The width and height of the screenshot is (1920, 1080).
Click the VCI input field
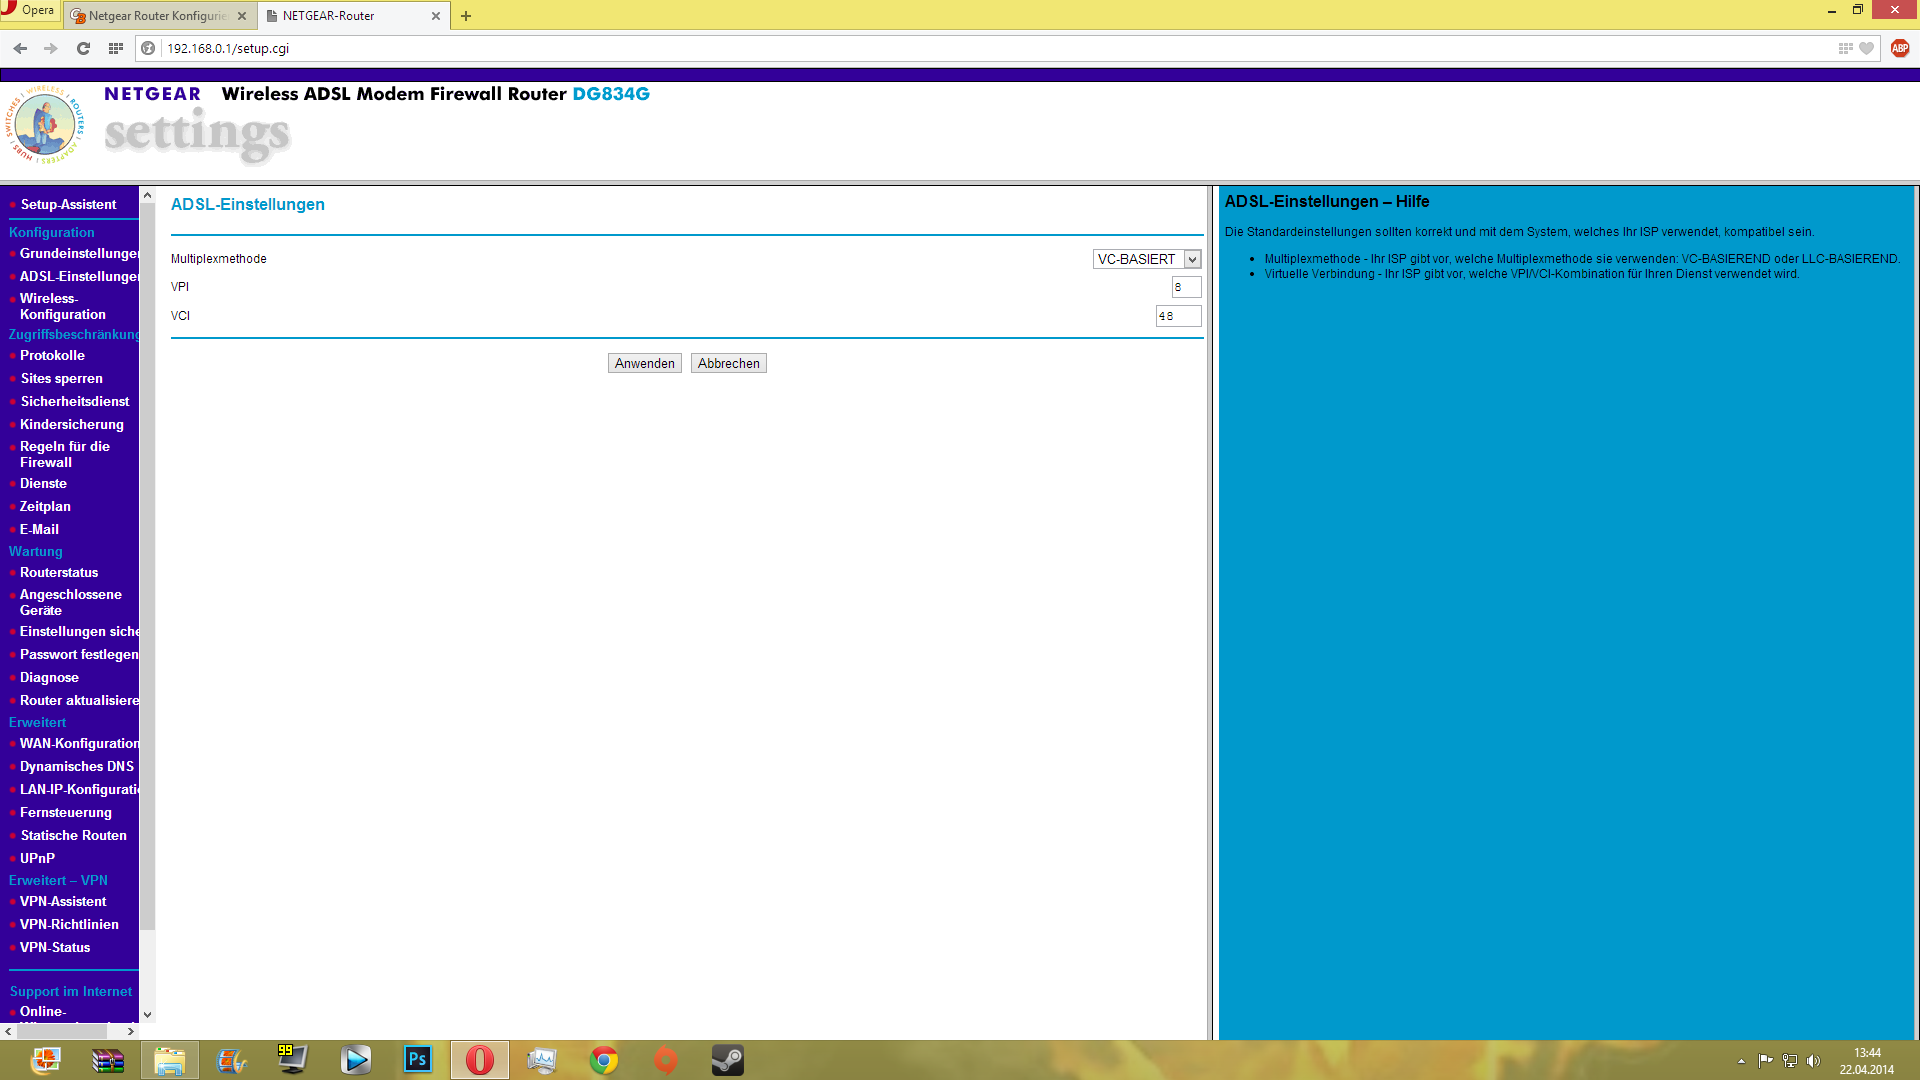coord(1178,316)
